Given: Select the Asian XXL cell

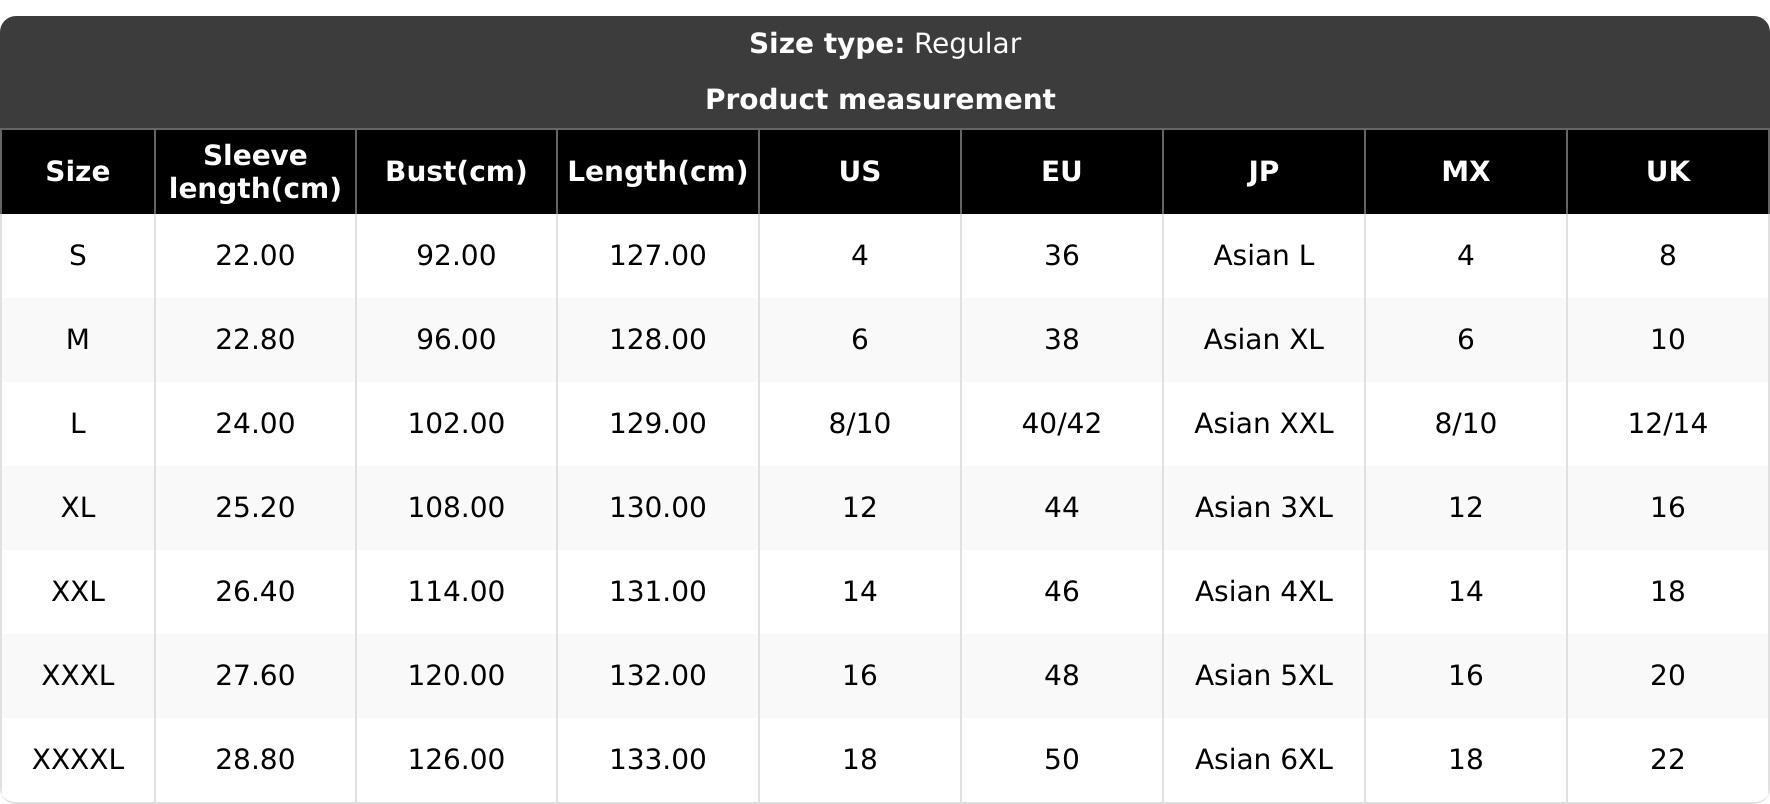Looking at the screenshot, I should click(1264, 424).
